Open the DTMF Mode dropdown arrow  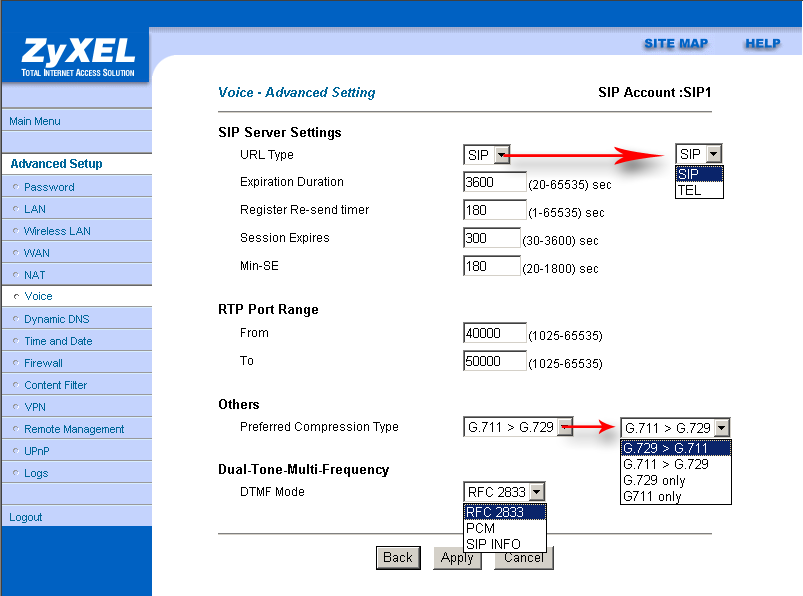click(536, 492)
